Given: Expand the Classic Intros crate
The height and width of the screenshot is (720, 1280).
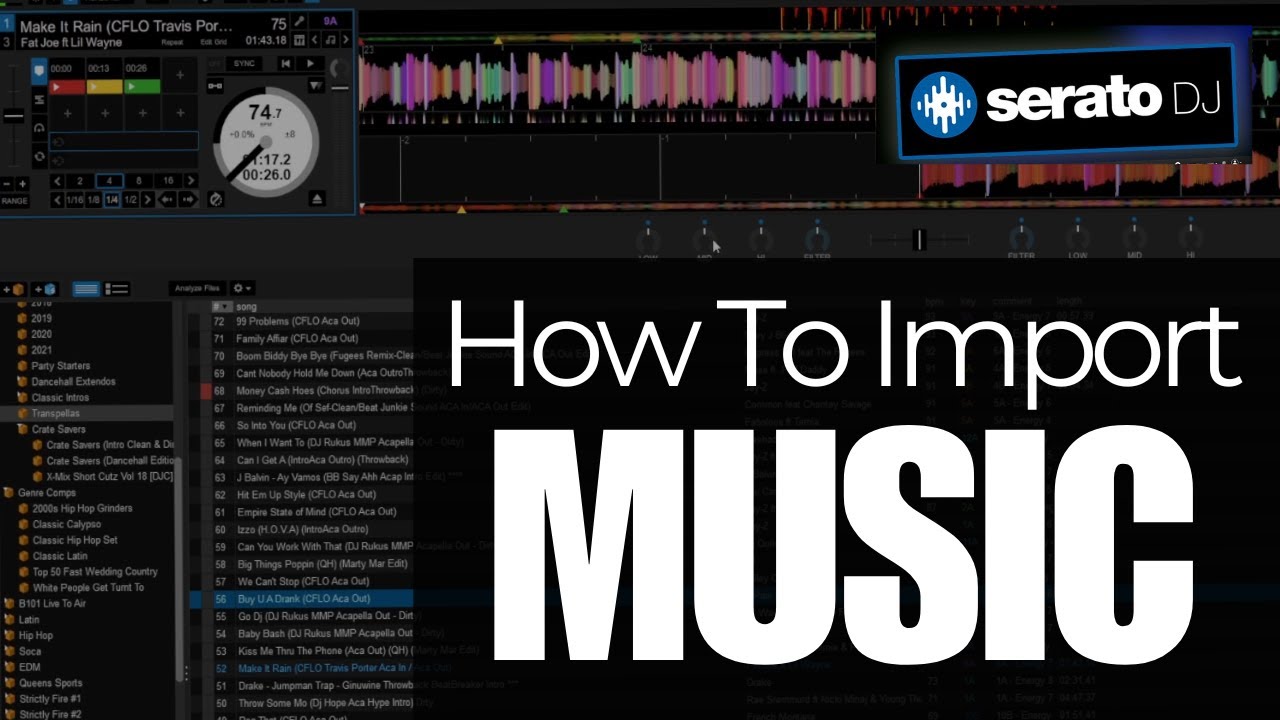Looking at the screenshot, I should pos(19,393).
